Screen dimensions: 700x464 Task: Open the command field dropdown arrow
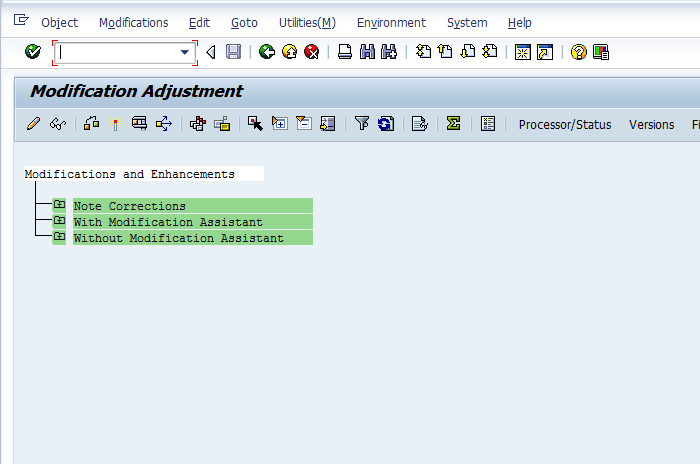[184, 52]
